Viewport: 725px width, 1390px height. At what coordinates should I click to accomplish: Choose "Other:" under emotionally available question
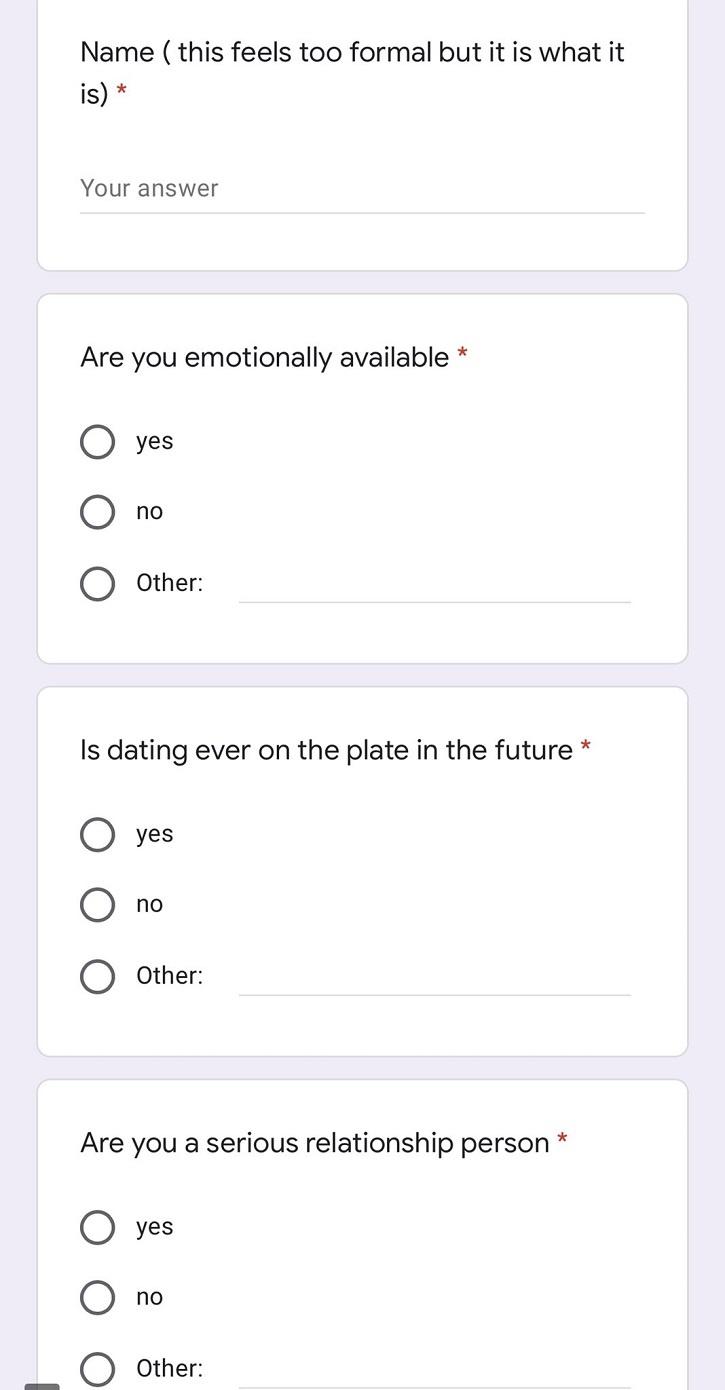pos(97,583)
